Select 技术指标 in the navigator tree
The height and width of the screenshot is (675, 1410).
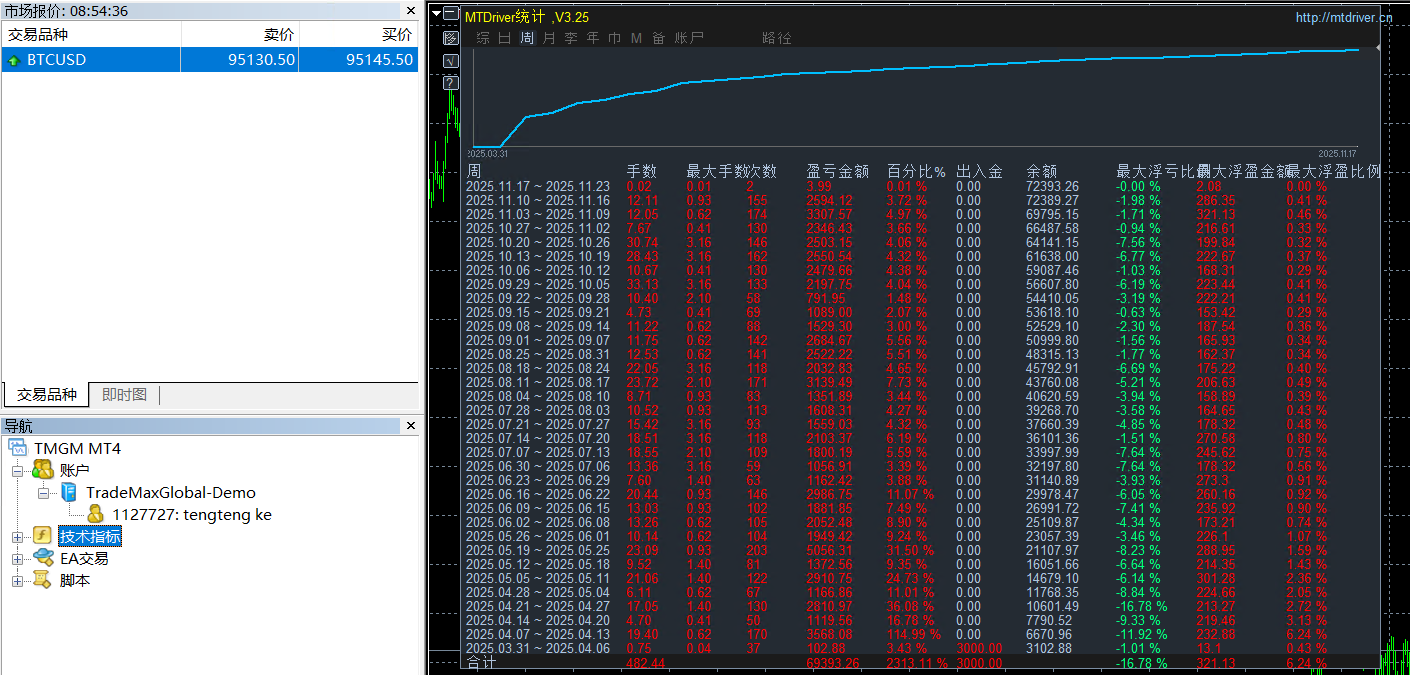click(x=90, y=536)
